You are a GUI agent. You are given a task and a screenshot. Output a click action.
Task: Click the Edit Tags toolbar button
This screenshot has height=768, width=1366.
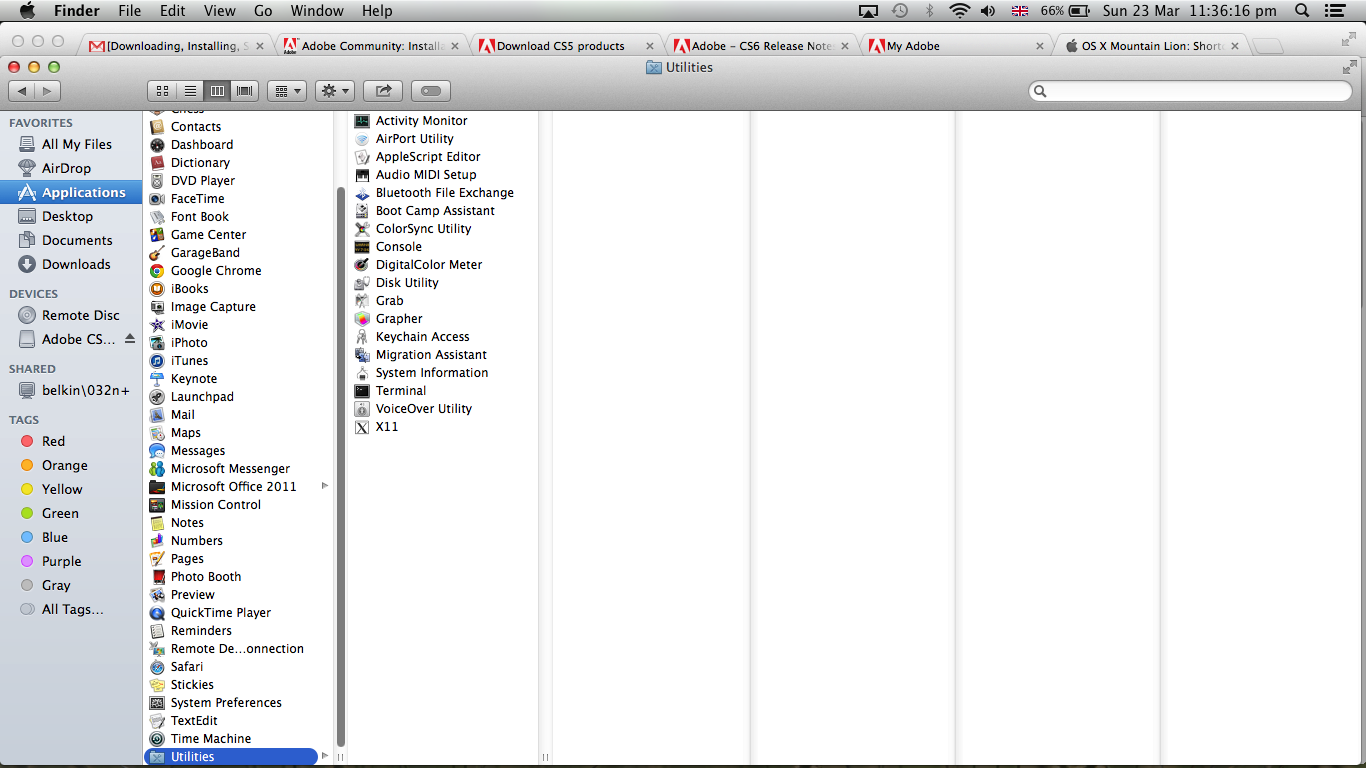click(x=431, y=91)
